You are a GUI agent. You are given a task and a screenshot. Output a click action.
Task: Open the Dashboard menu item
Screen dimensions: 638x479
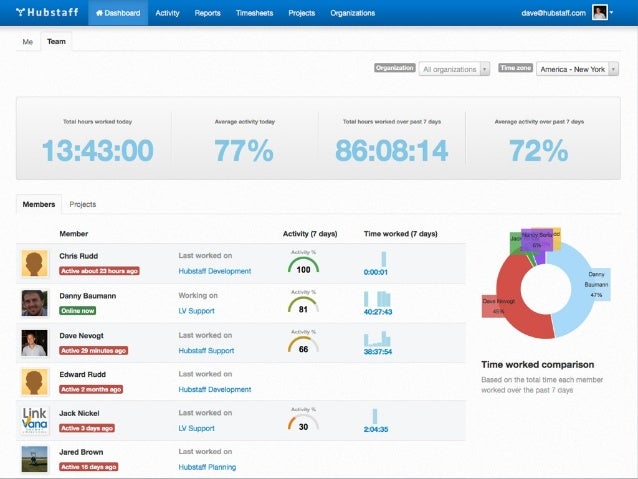(118, 13)
